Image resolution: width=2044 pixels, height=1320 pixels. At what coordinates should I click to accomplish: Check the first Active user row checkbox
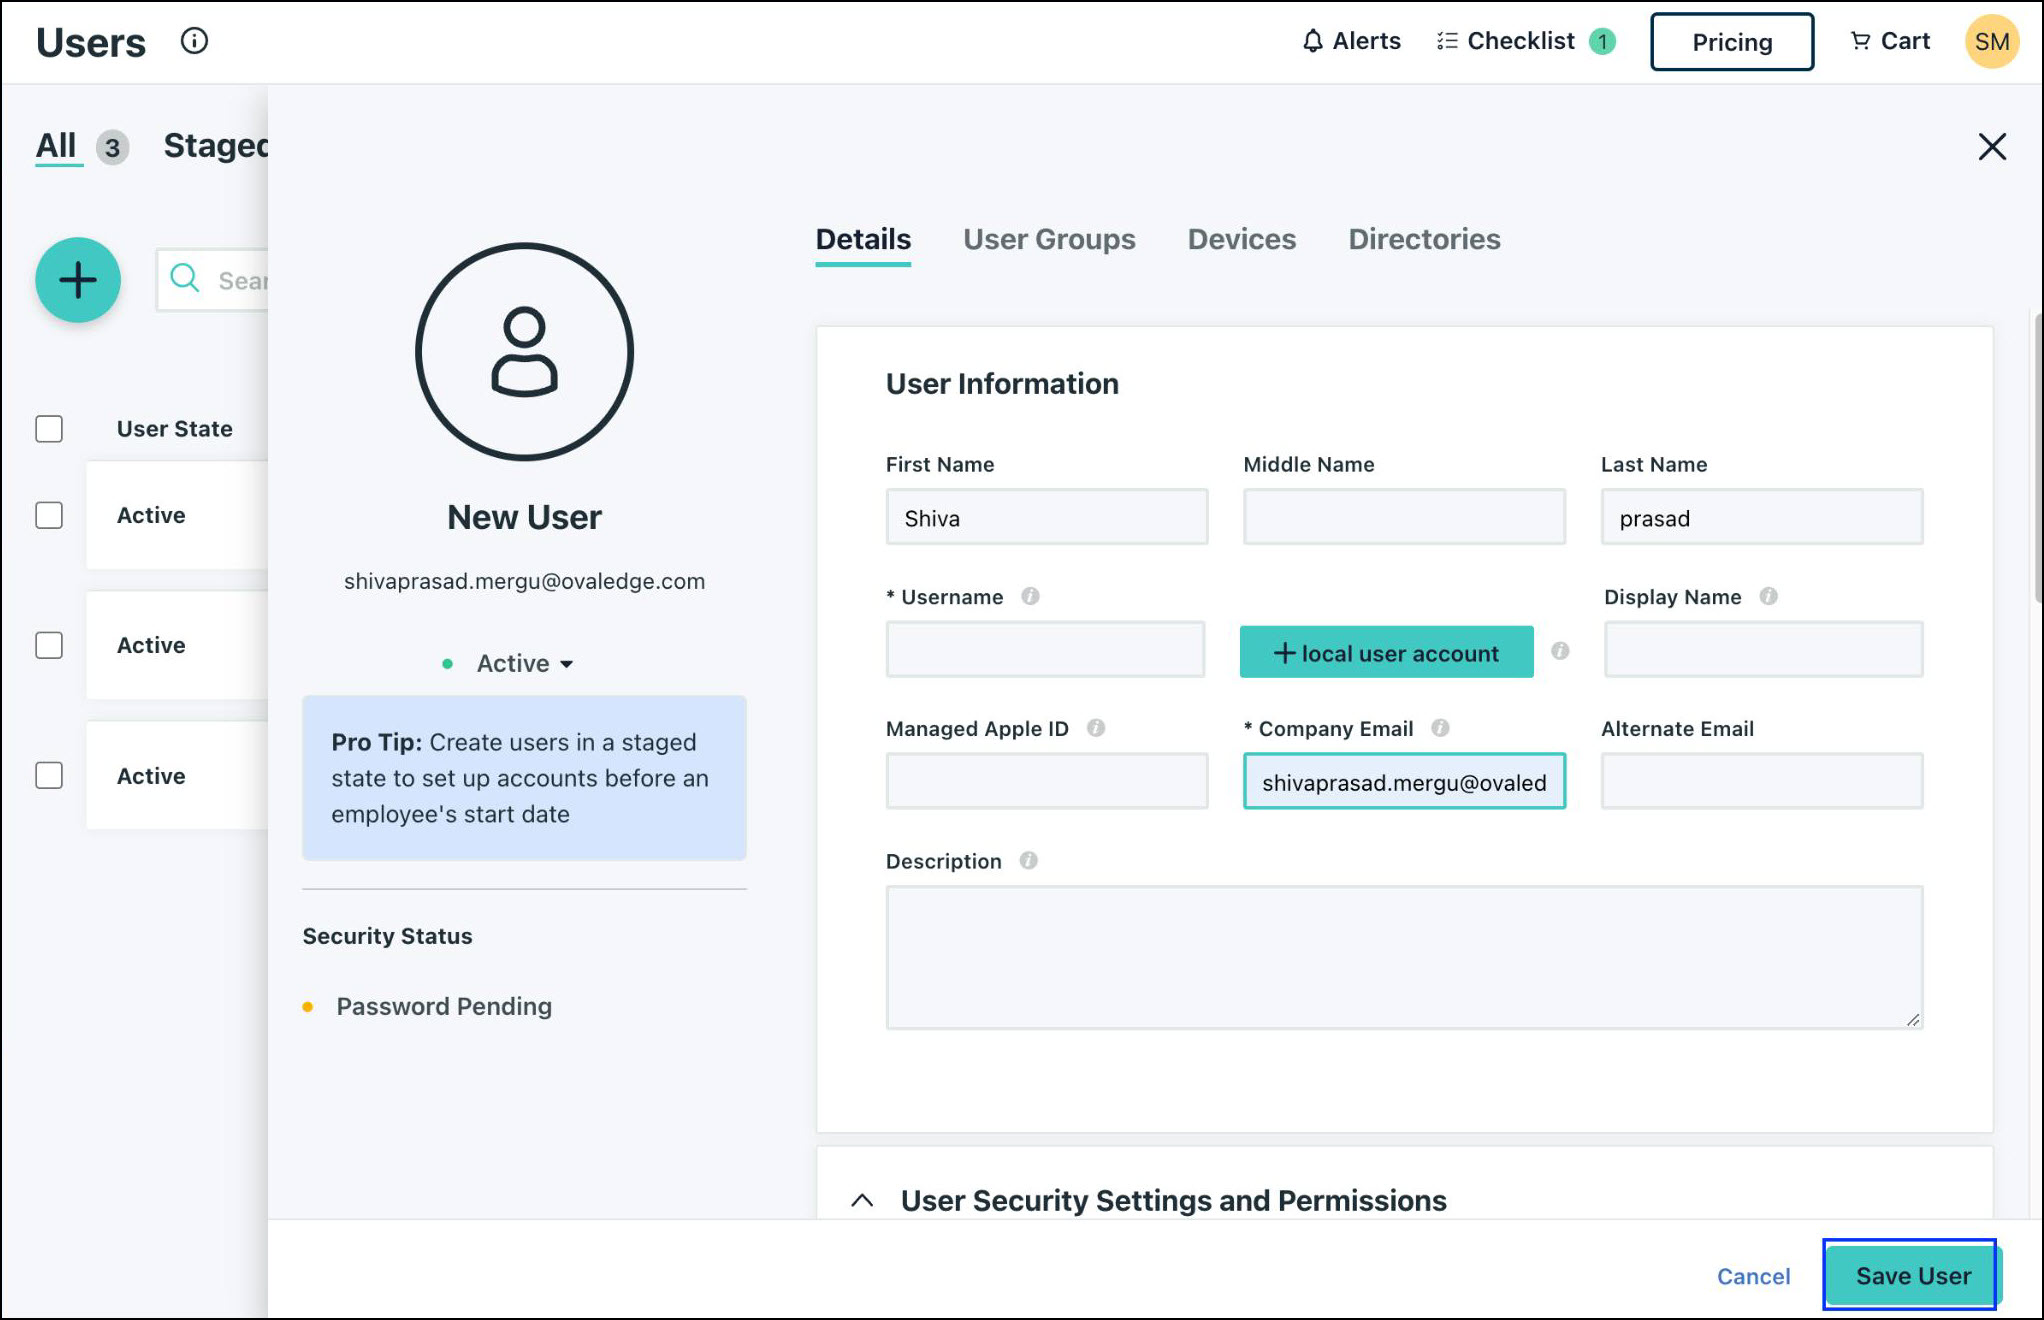pos(49,515)
